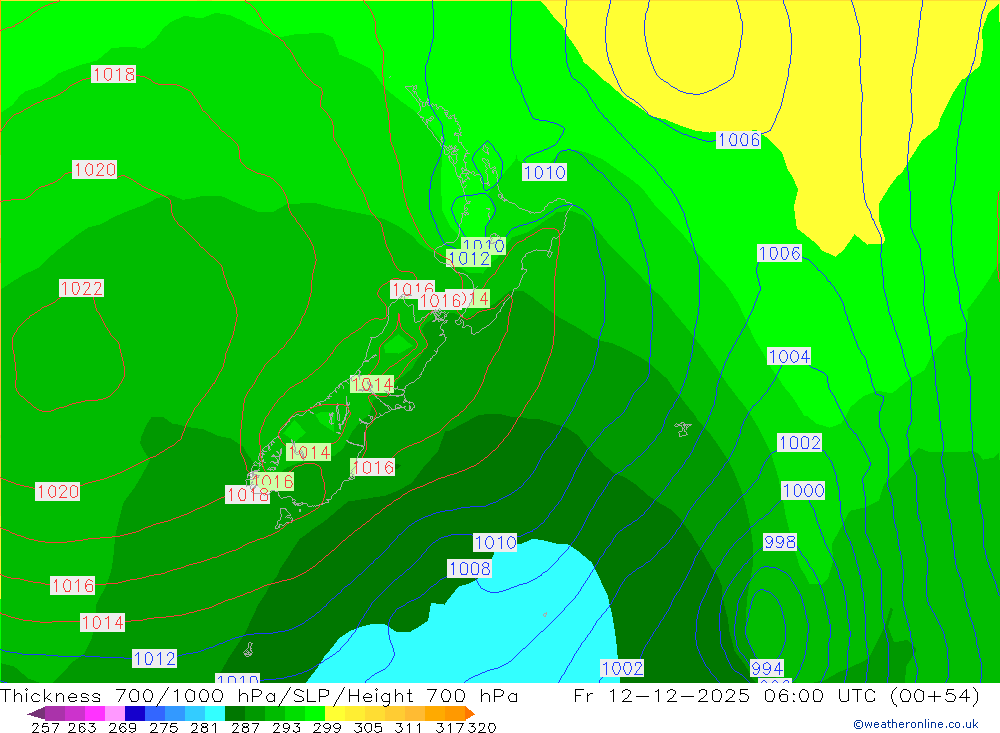
Task: Select the 1010 label just above 1008
Action: pos(495,543)
